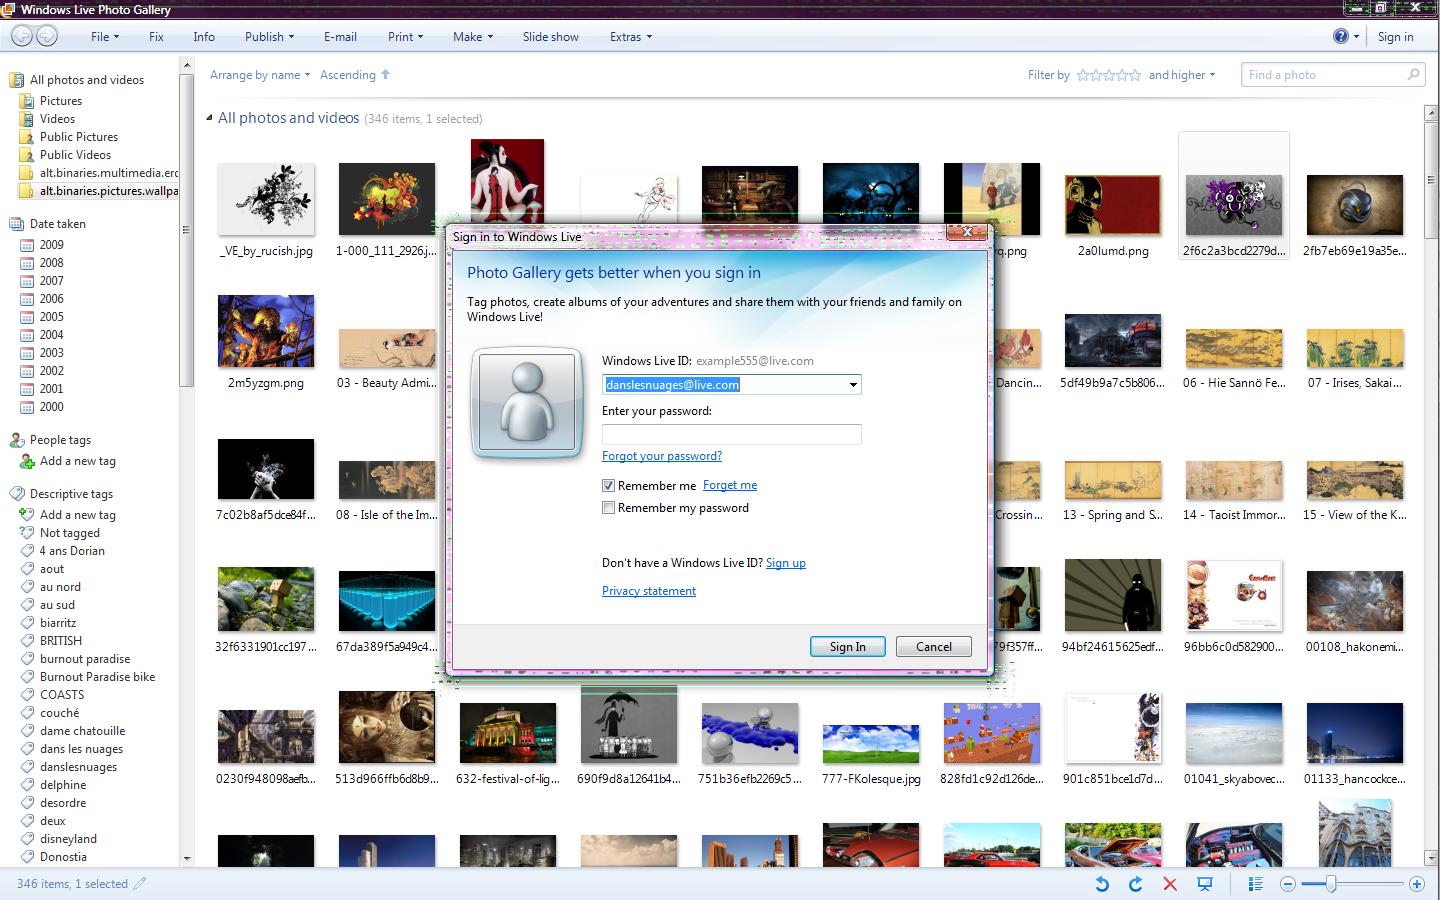Open the Arrange by name dropdown
The image size is (1440, 900).
(x=260, y=75)
